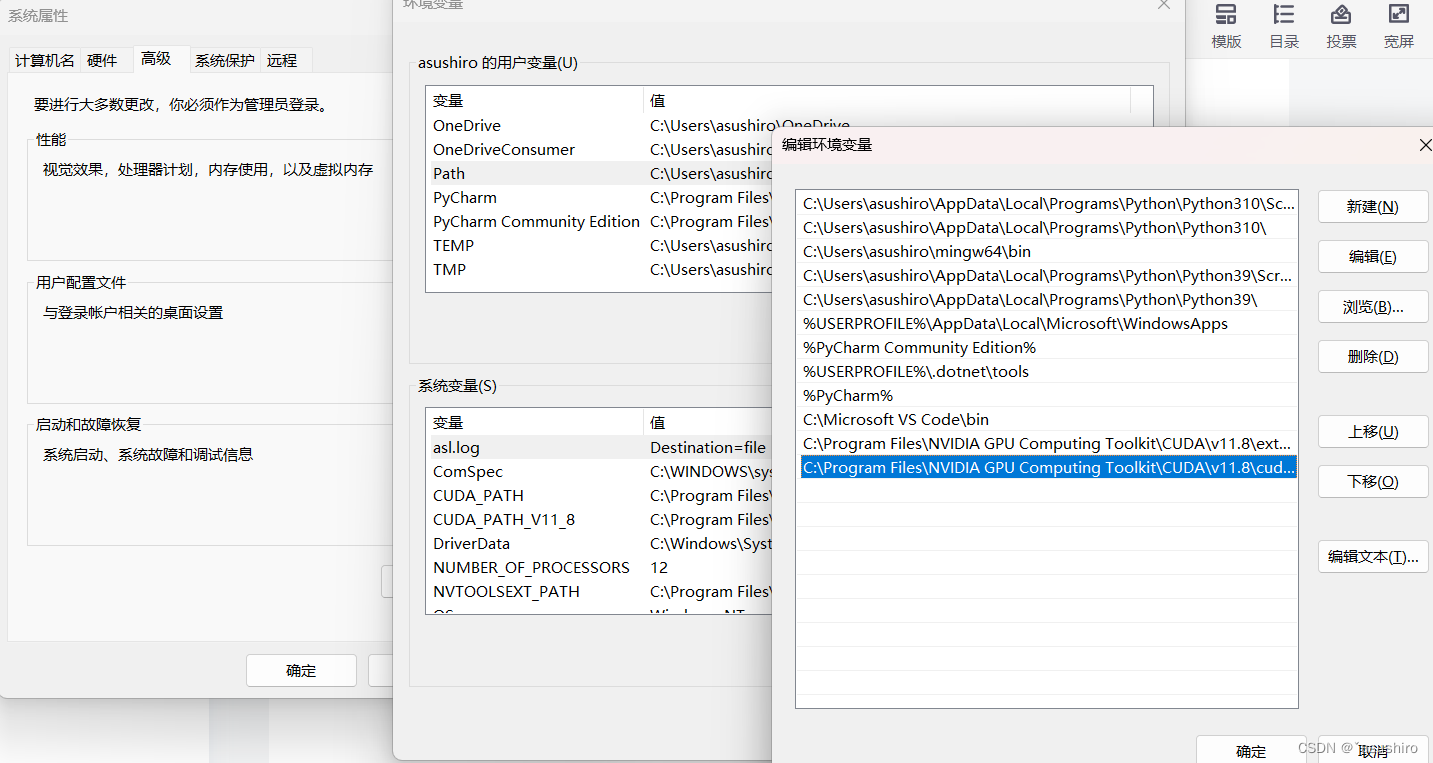Select the Microsoft\WindowsApps path entry

click(1047, 324)
